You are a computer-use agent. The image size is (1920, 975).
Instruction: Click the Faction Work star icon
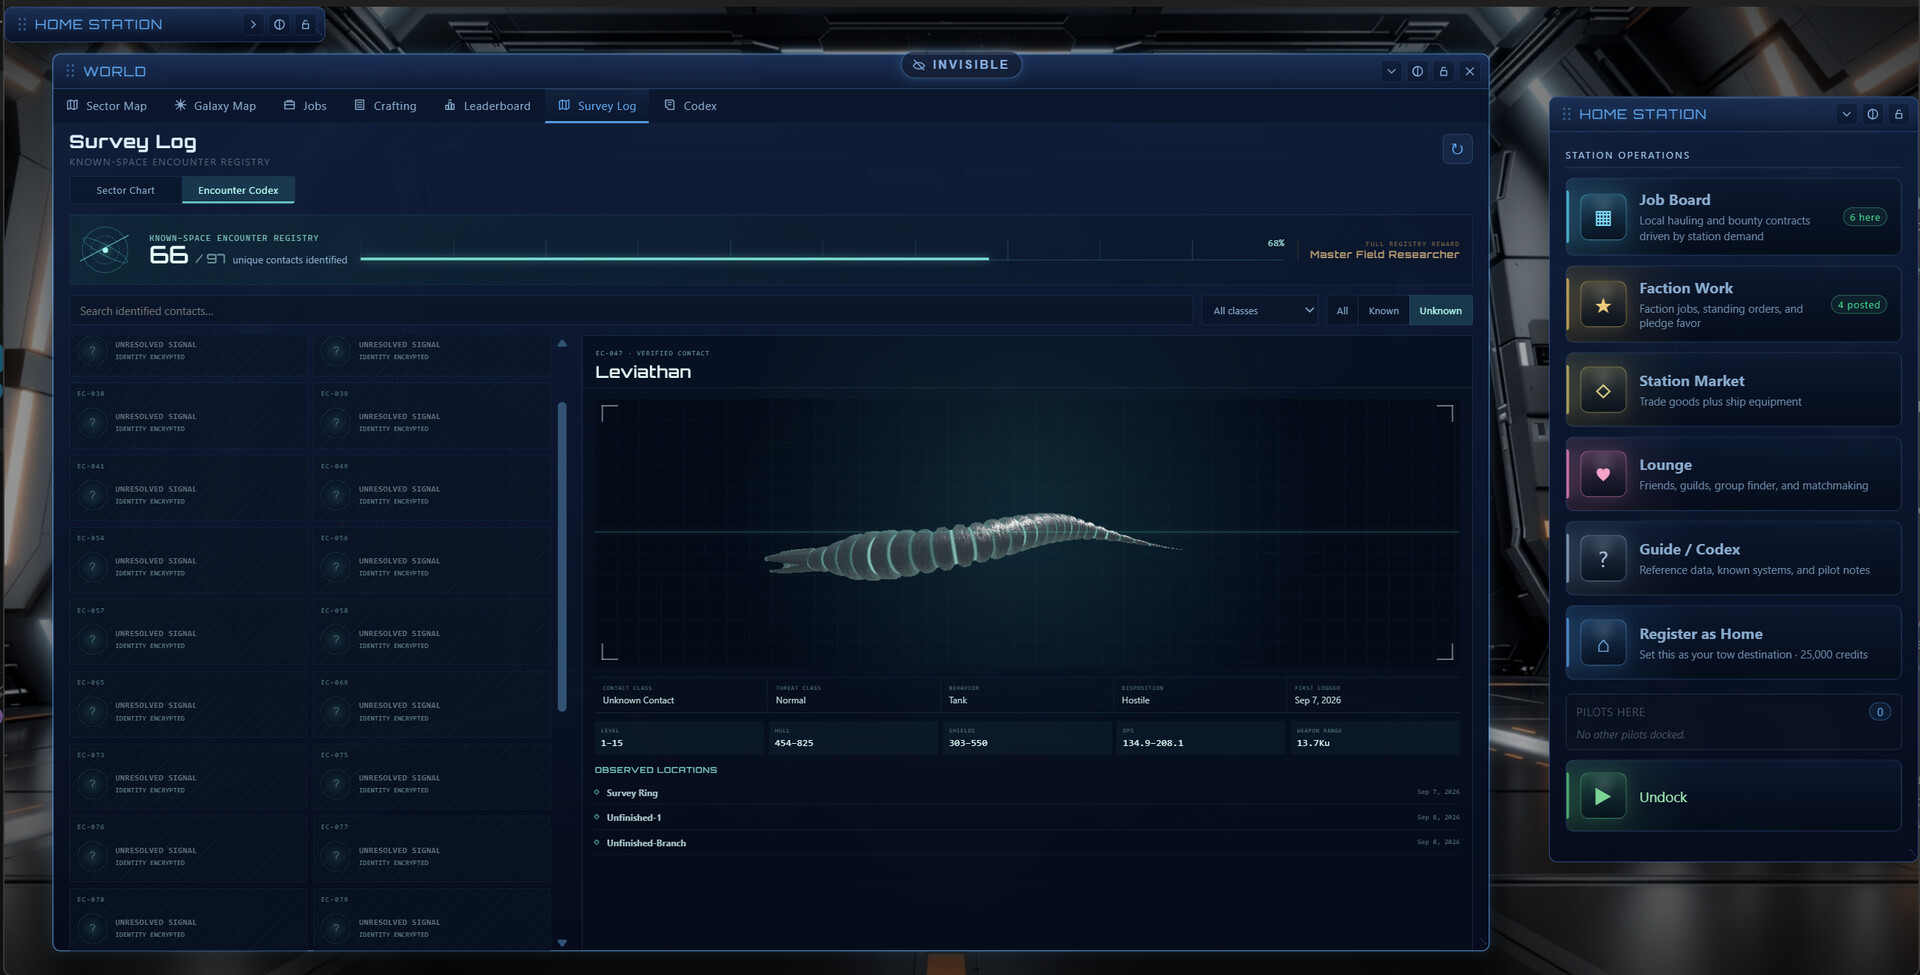pyautogui.click(x=1603, y=305)
